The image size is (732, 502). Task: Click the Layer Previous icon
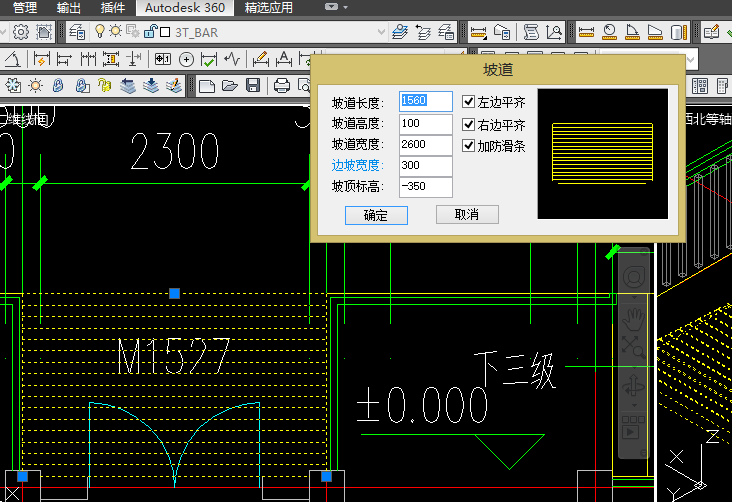pyautogui.click(x=423, y=32)
